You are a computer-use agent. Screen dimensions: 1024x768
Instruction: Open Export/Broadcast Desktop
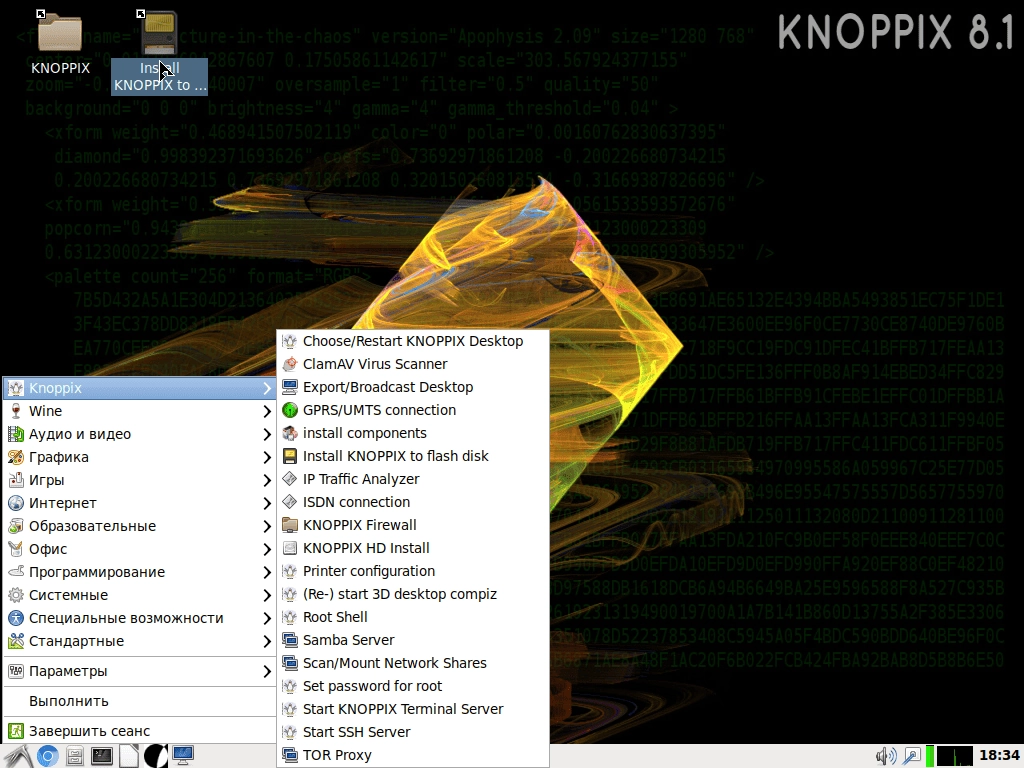pyautogui.click(x=413, y=387)
